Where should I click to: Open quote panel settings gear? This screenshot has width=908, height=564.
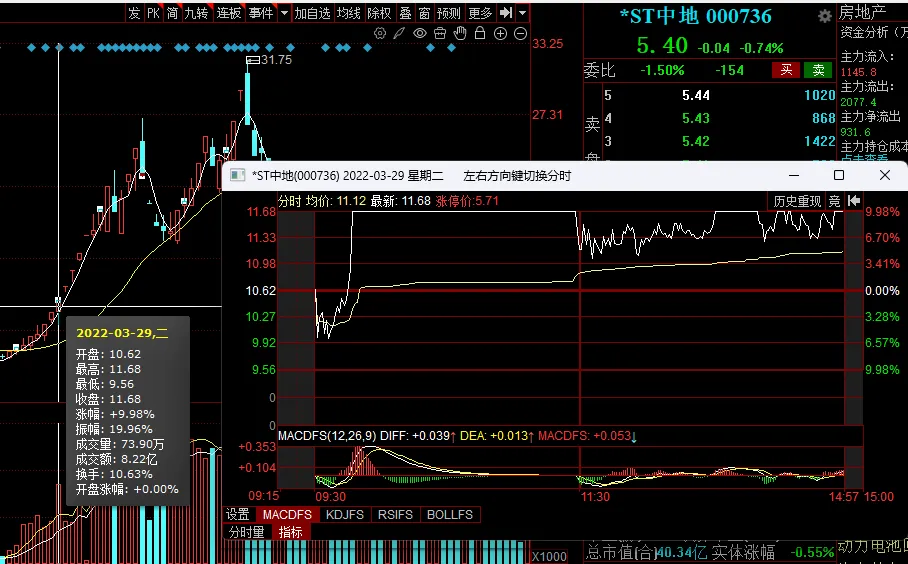825,17
